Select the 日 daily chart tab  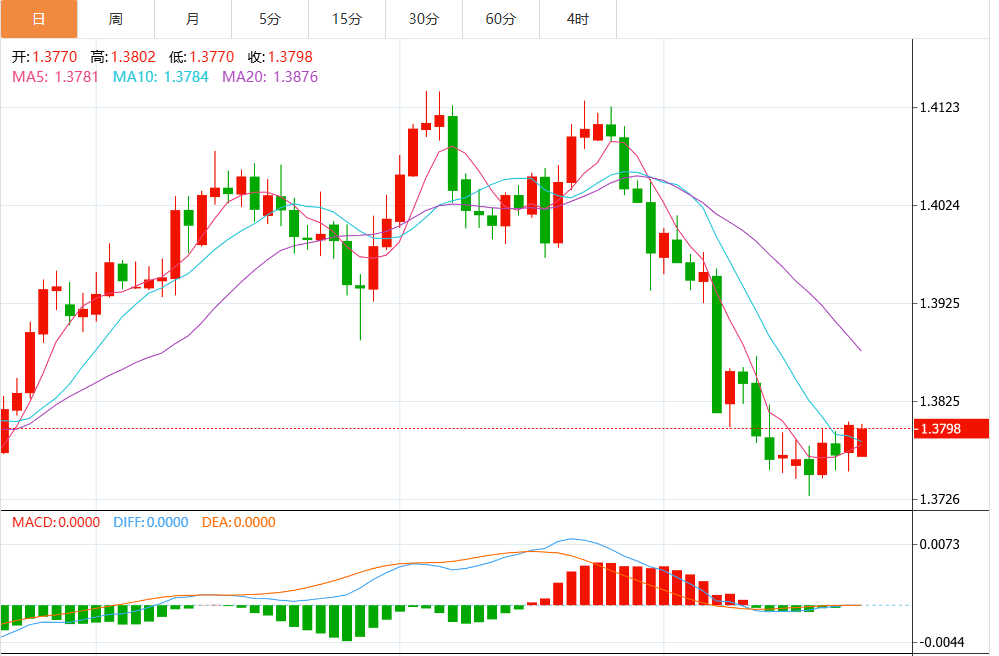pos(38,19)
